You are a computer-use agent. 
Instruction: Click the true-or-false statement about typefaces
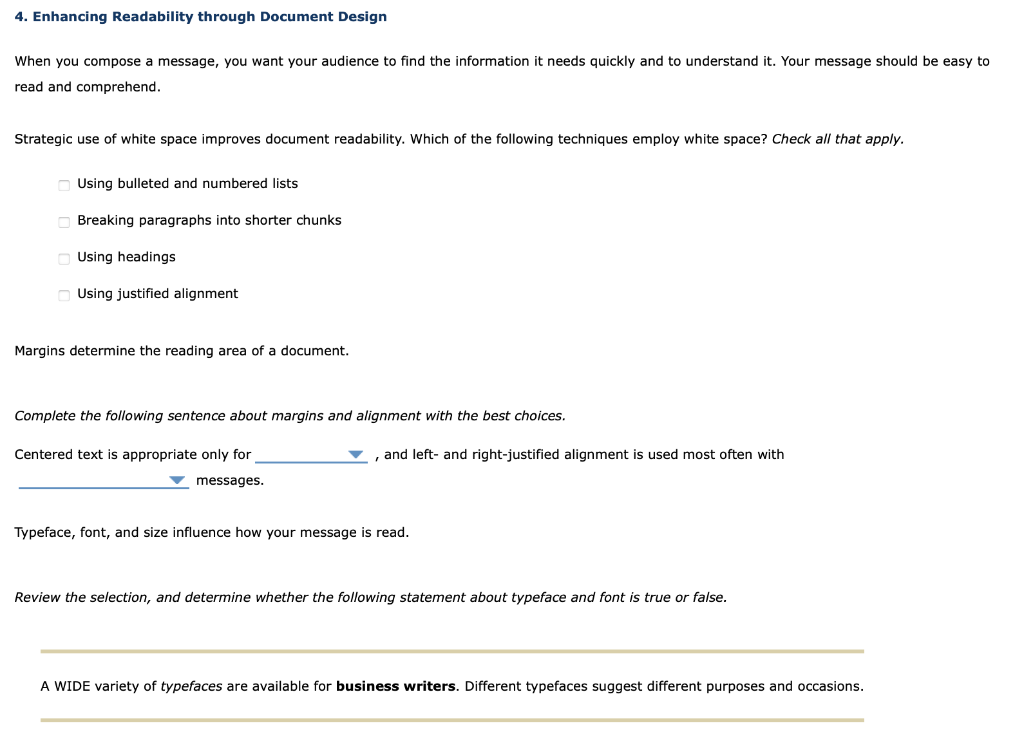[450, 686]
